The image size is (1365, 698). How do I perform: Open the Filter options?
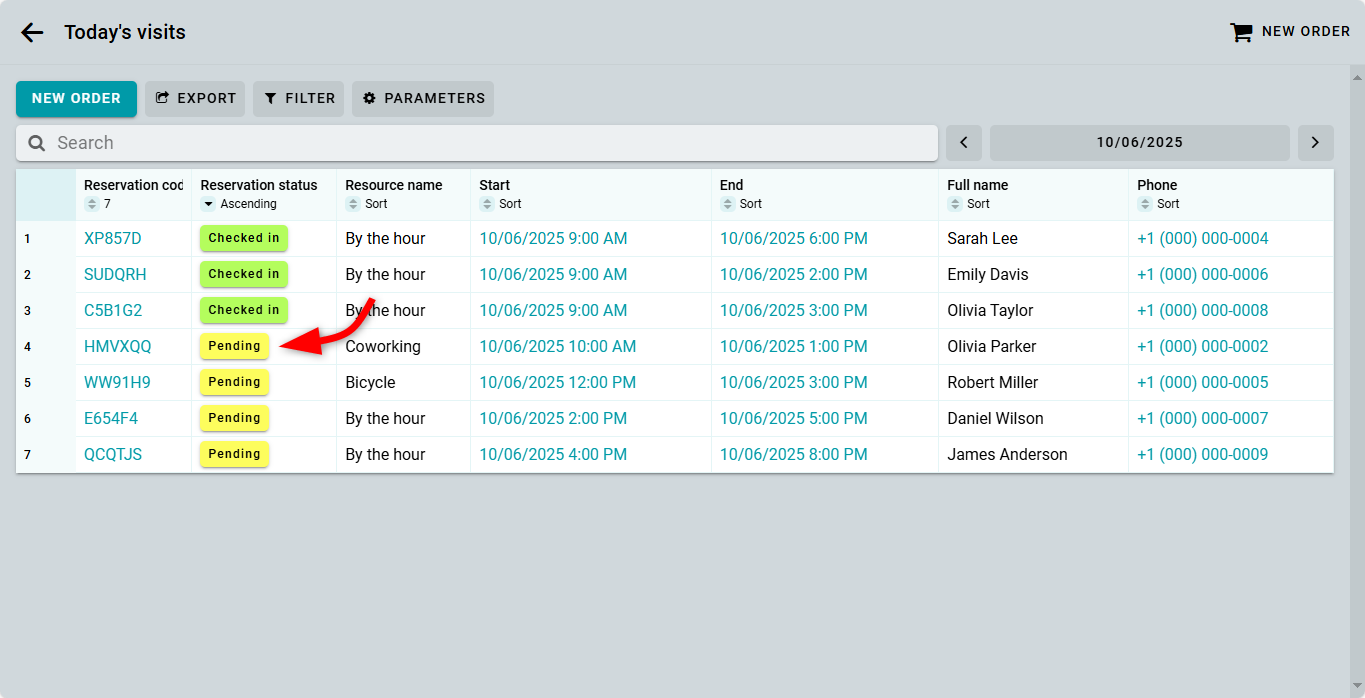tap(298, 99)
